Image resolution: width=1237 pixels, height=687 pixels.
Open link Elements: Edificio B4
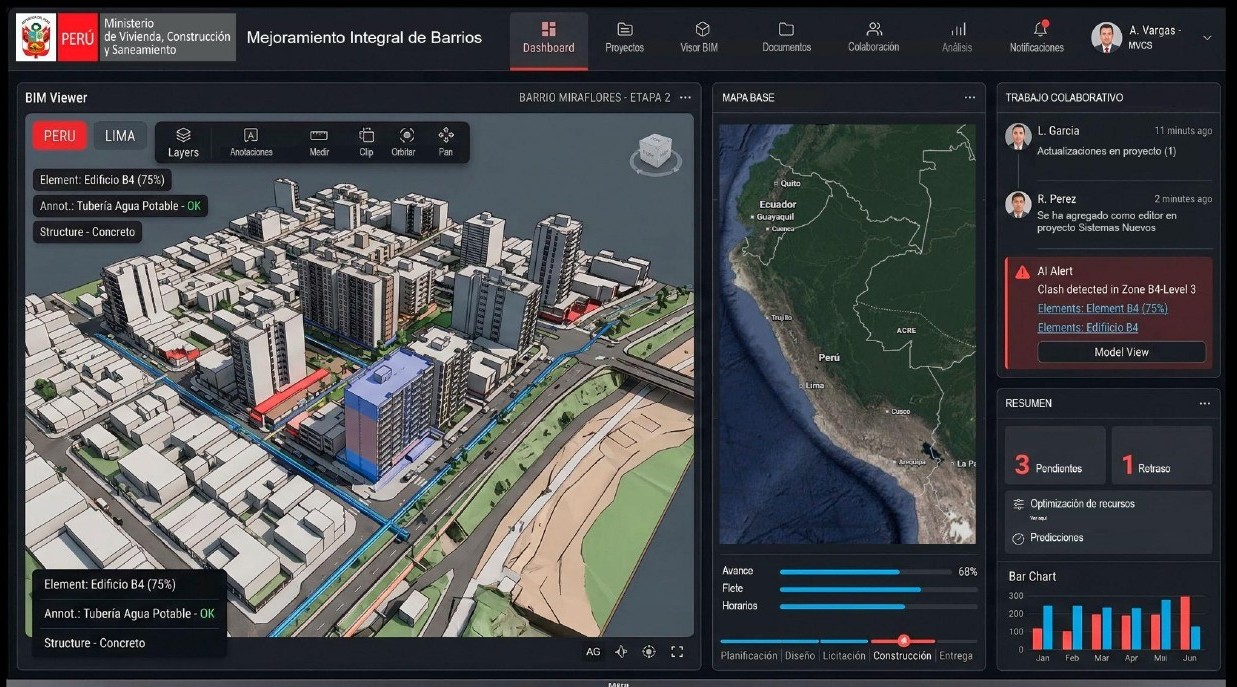(x=1088, y=327)
